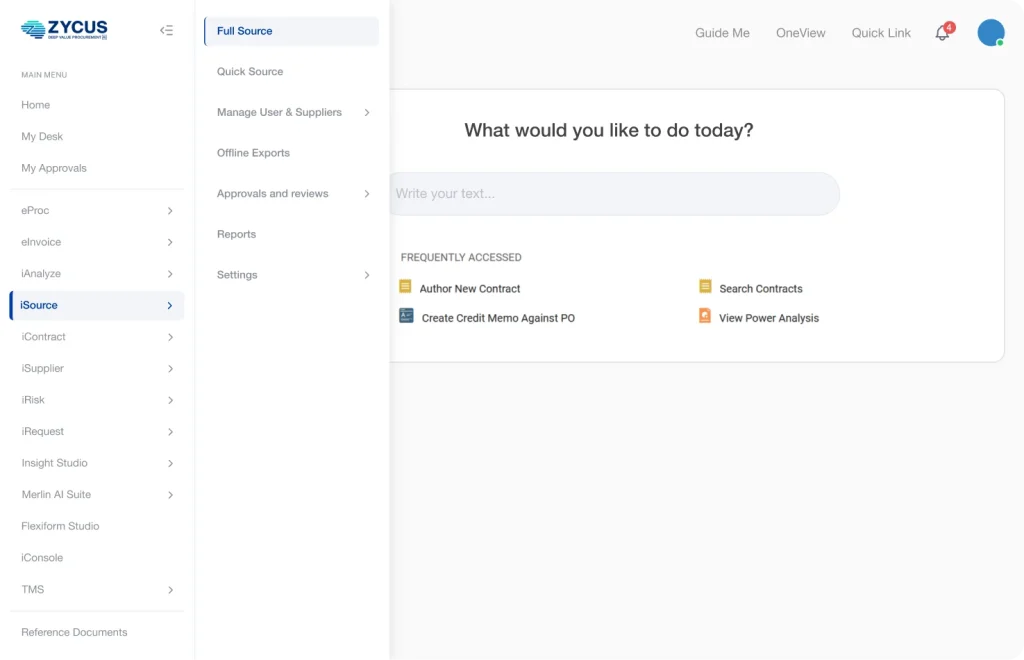Click the Zycus logo
This screenshot has height=660, width=1024.
[x=64, y=29]
